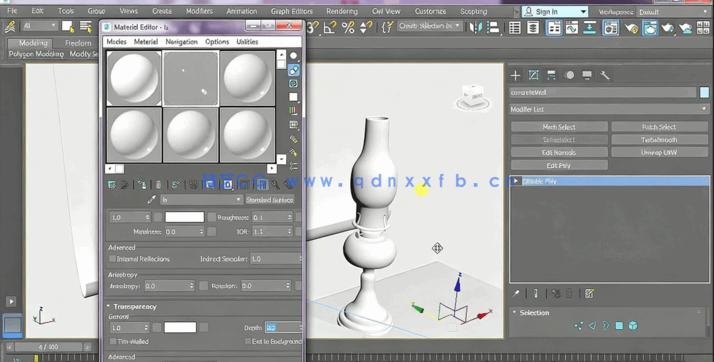Open the Modes menu in Material Editor

tap(116, 41)
